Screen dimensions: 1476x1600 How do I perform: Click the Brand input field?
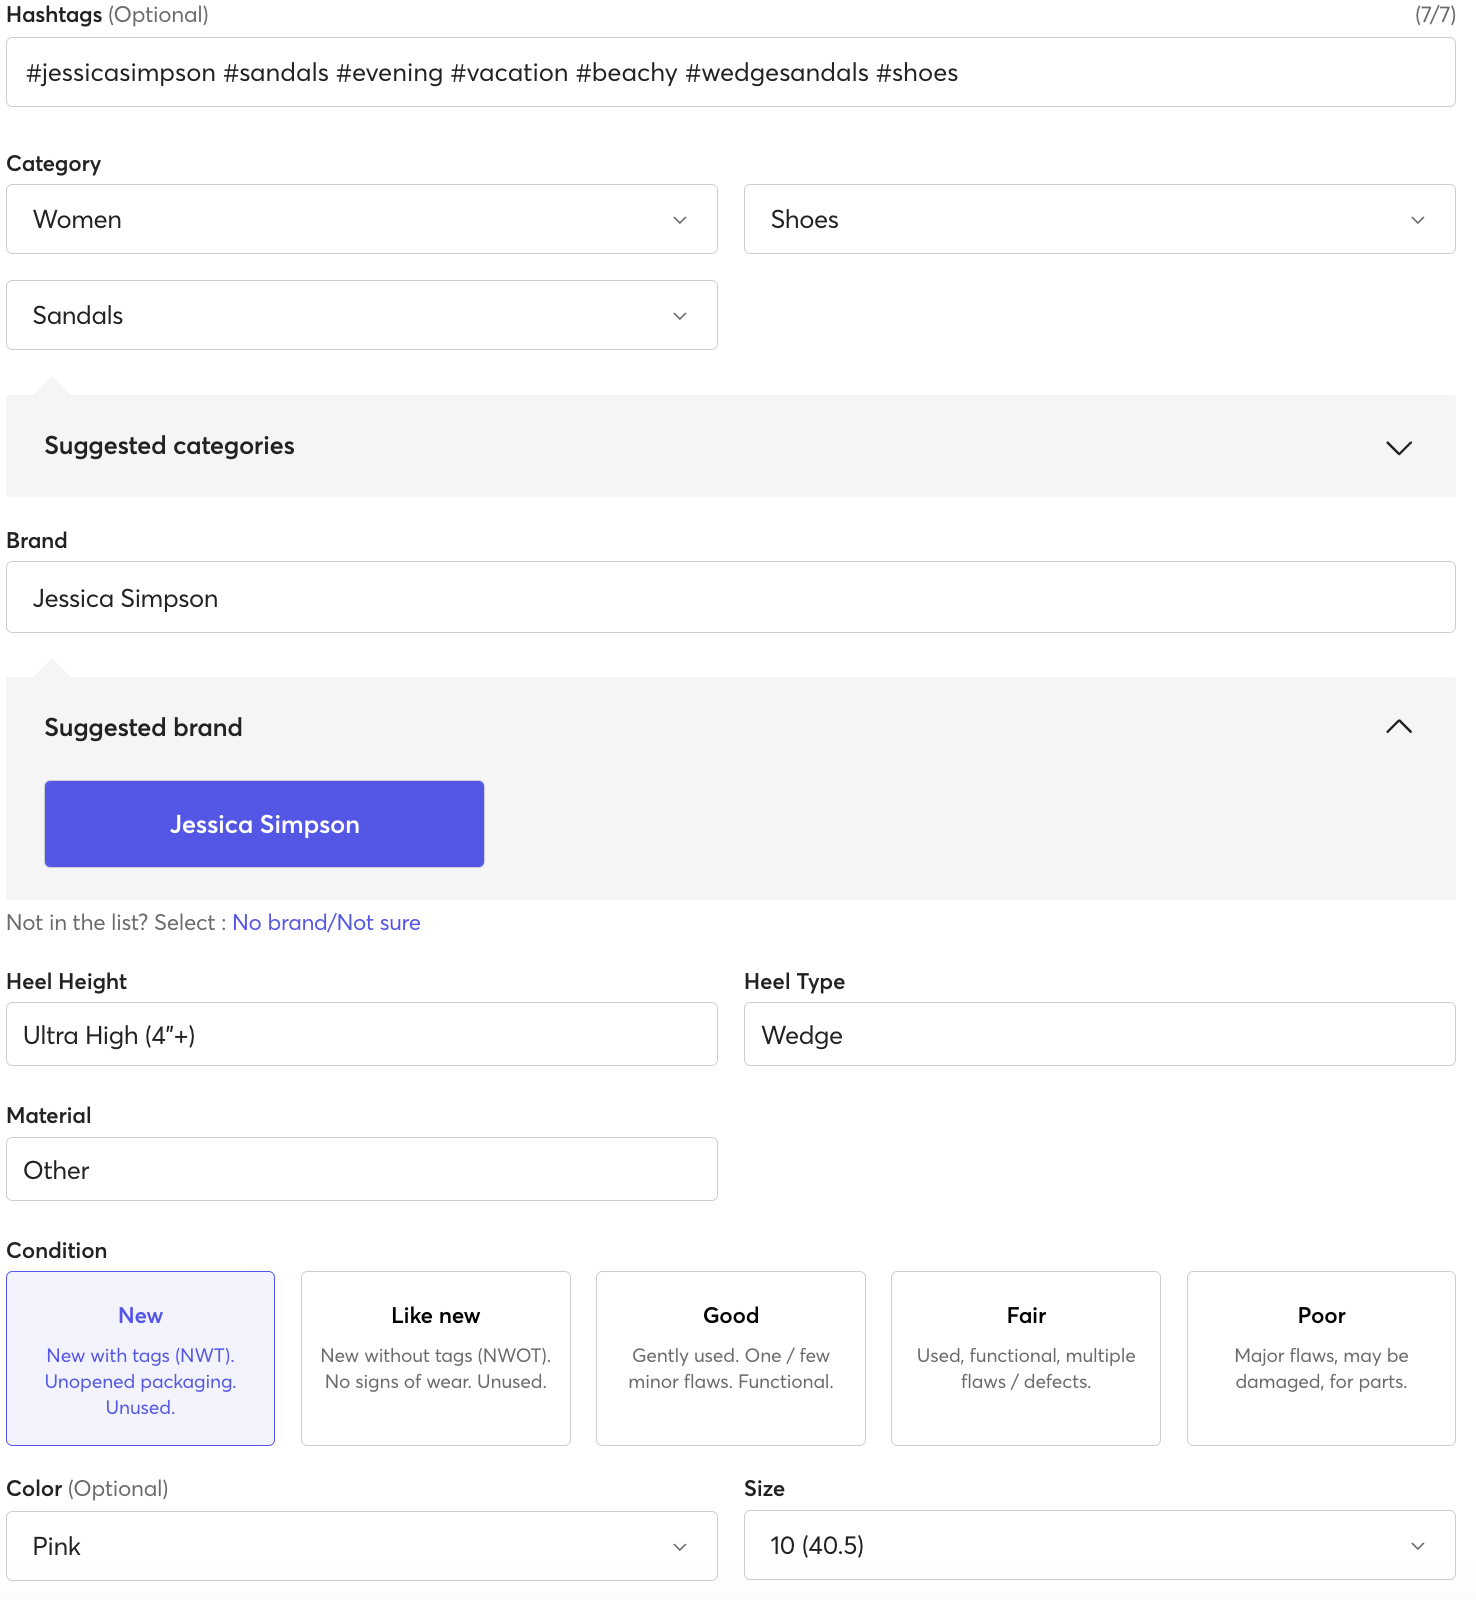tap(730, 597)
